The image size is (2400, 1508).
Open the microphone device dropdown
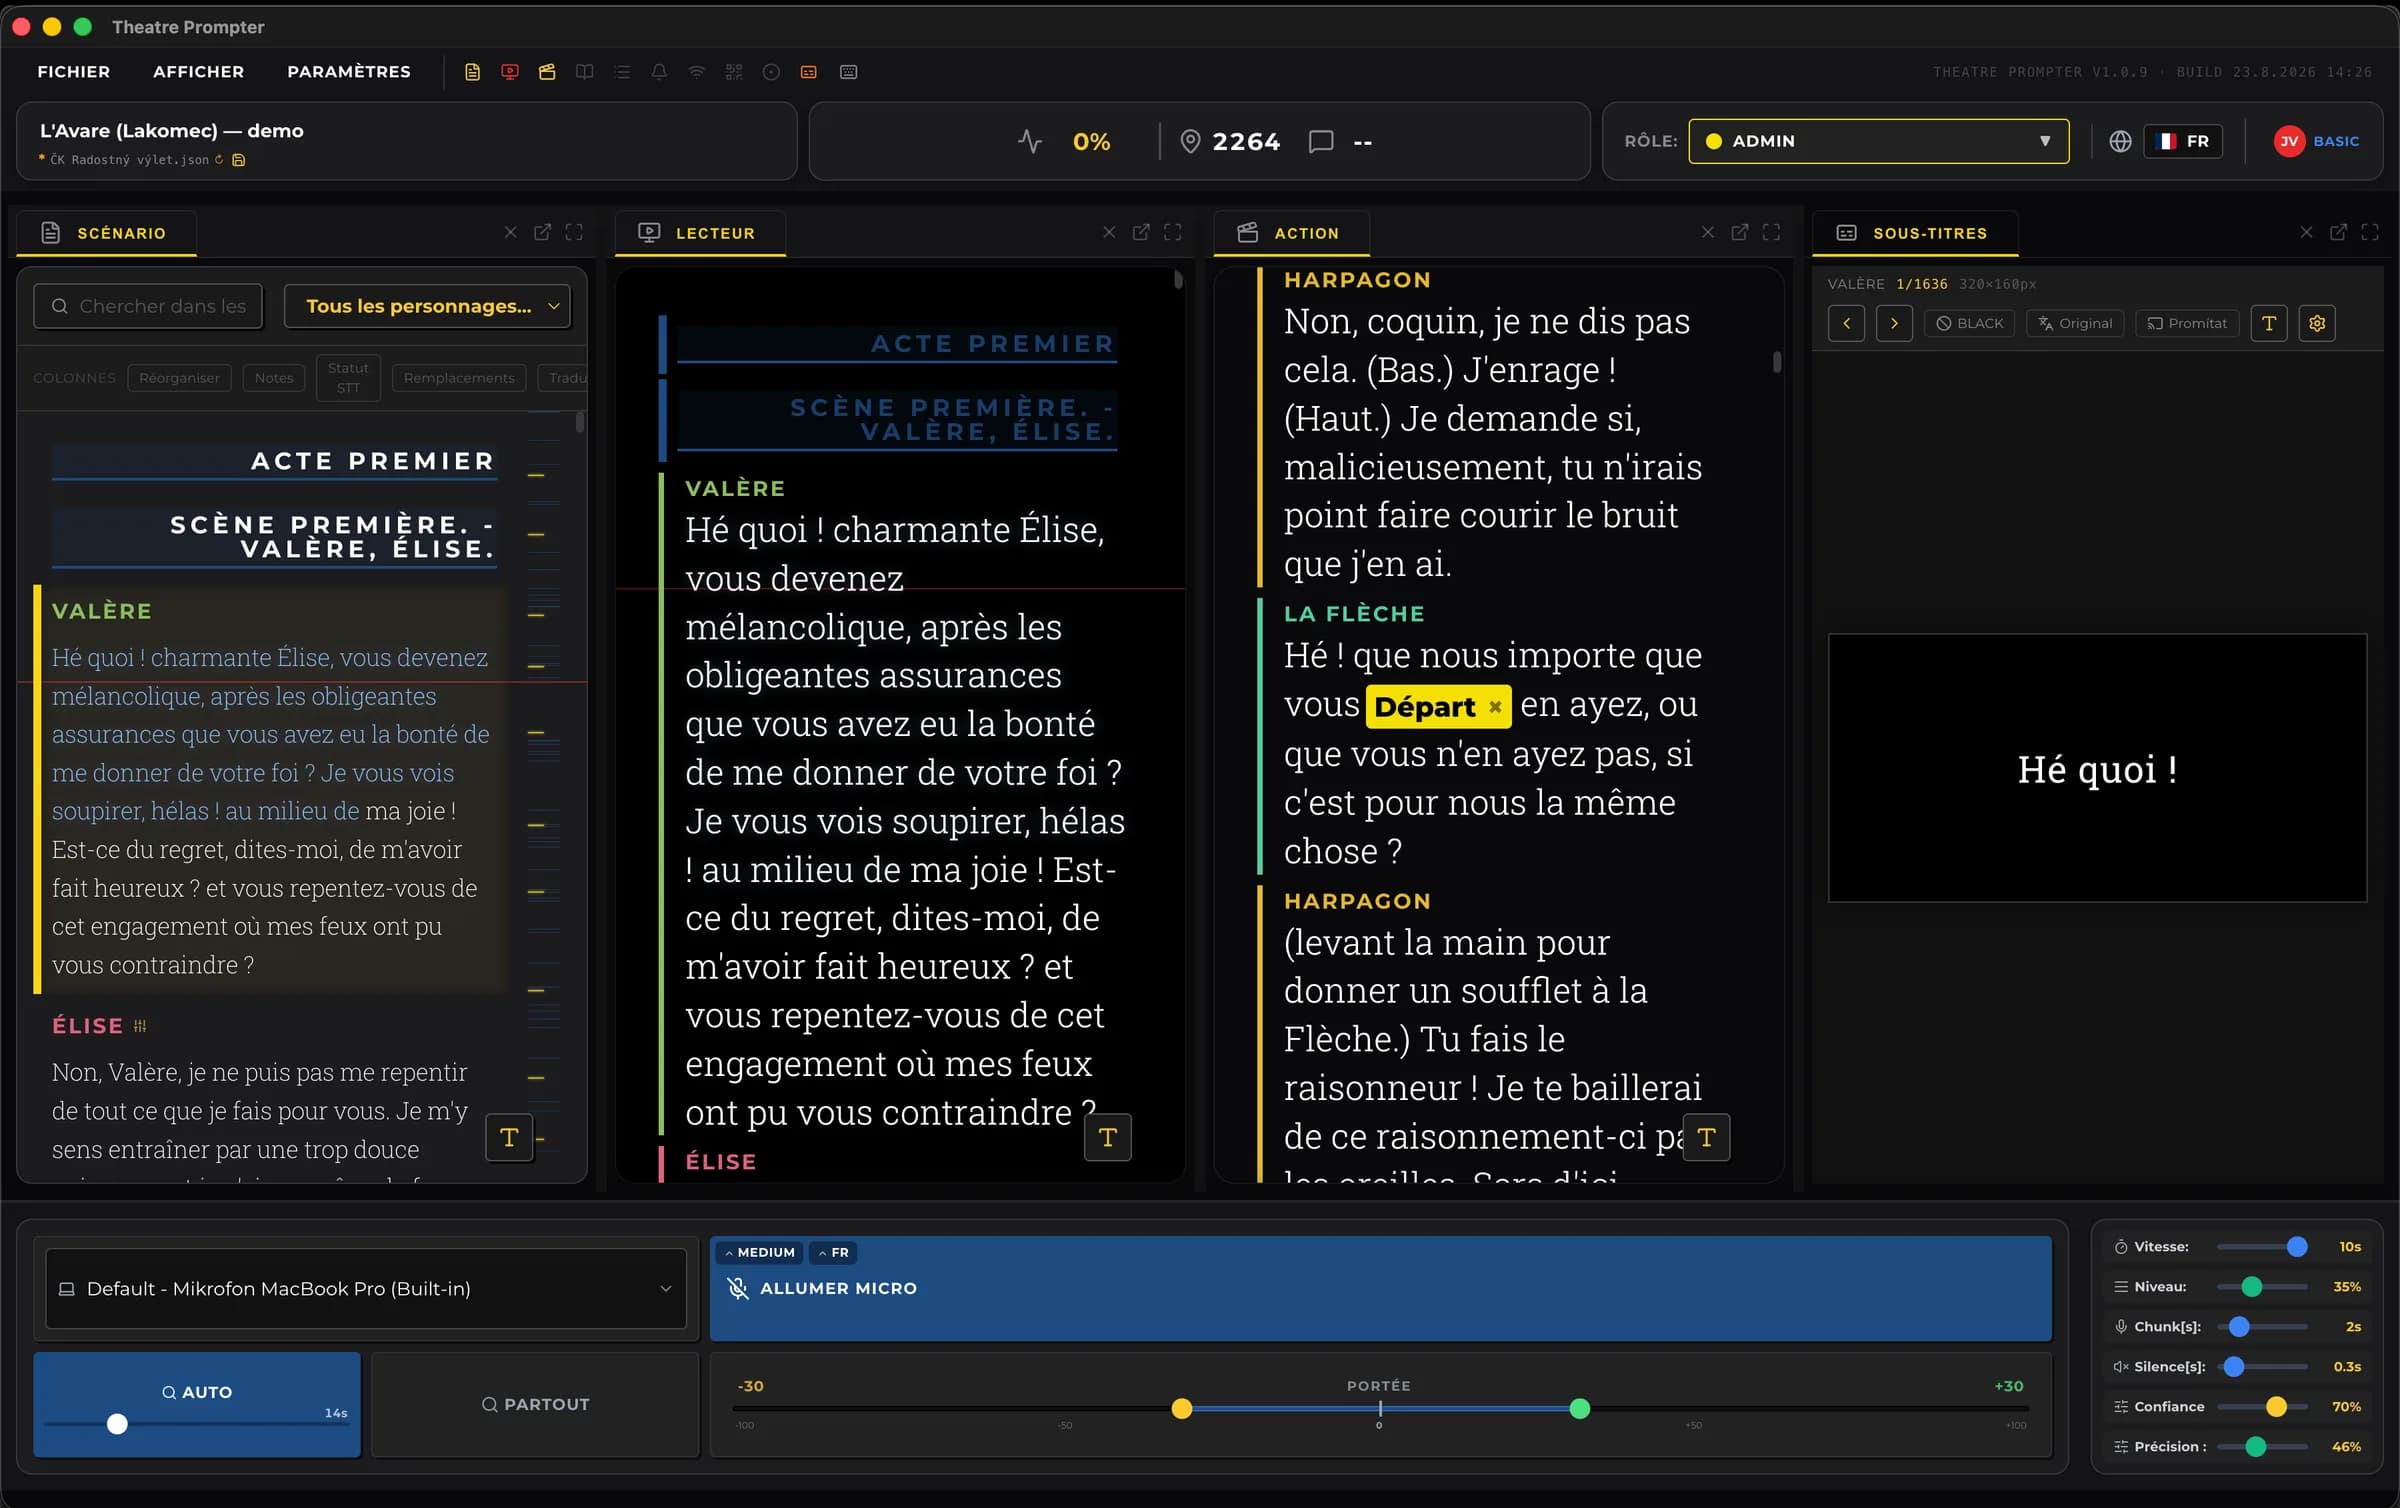[366, 1288]
